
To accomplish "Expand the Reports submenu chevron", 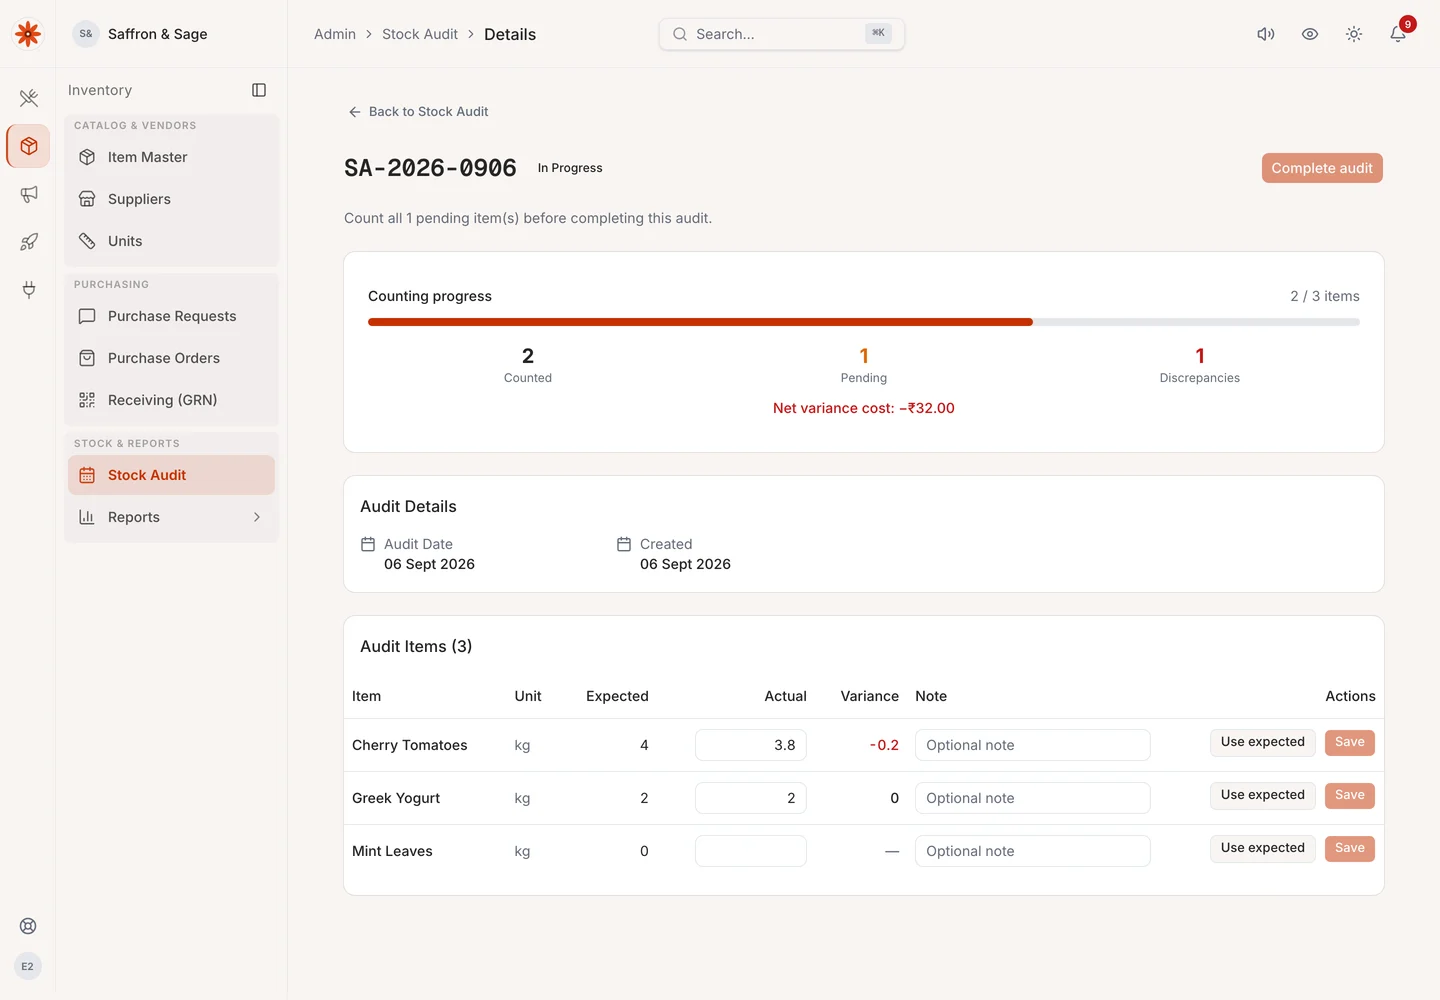I will coord(257,517).
